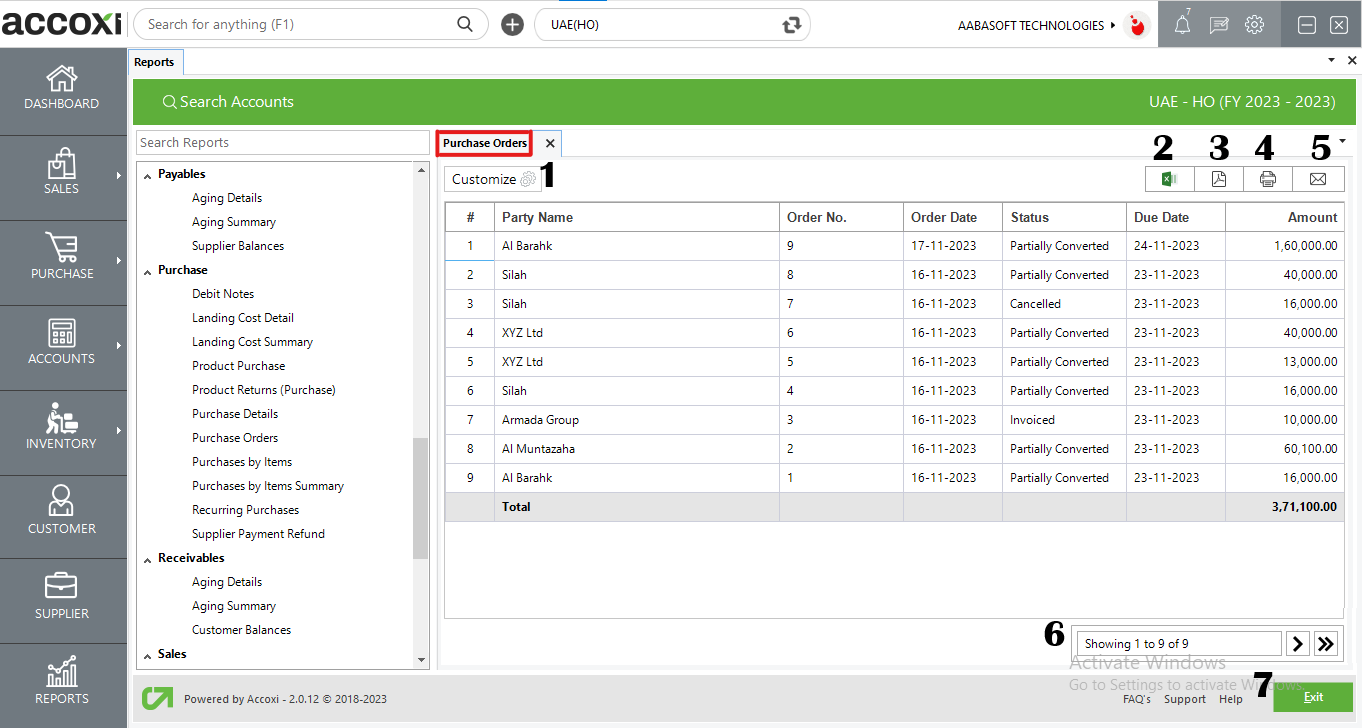Select the Purchase Orders tab
This screenshot has height=728, width=1362.
(485, 143)
